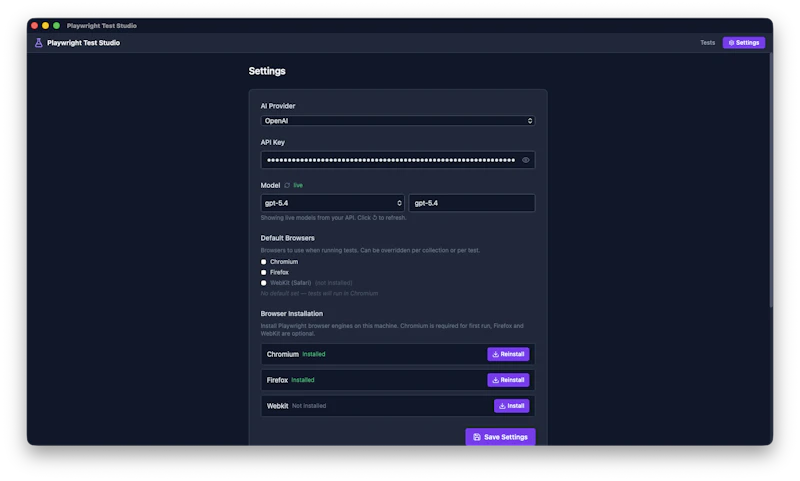Click the 'Installed' text beside Firefox

[303, 380]
